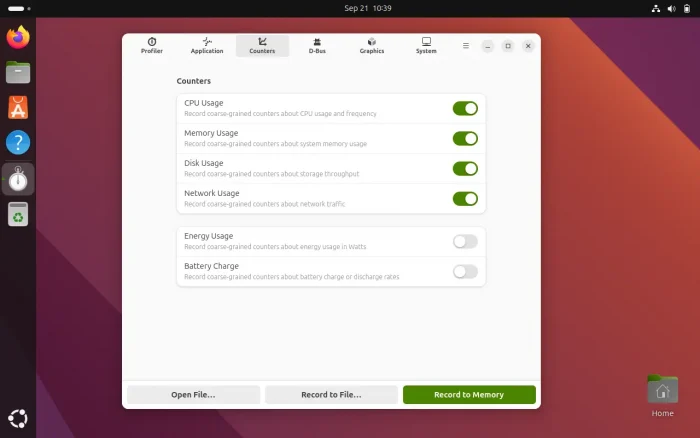The image size is (700, 438).
Task: Switch to the Application tab
Action: [207, 46]
